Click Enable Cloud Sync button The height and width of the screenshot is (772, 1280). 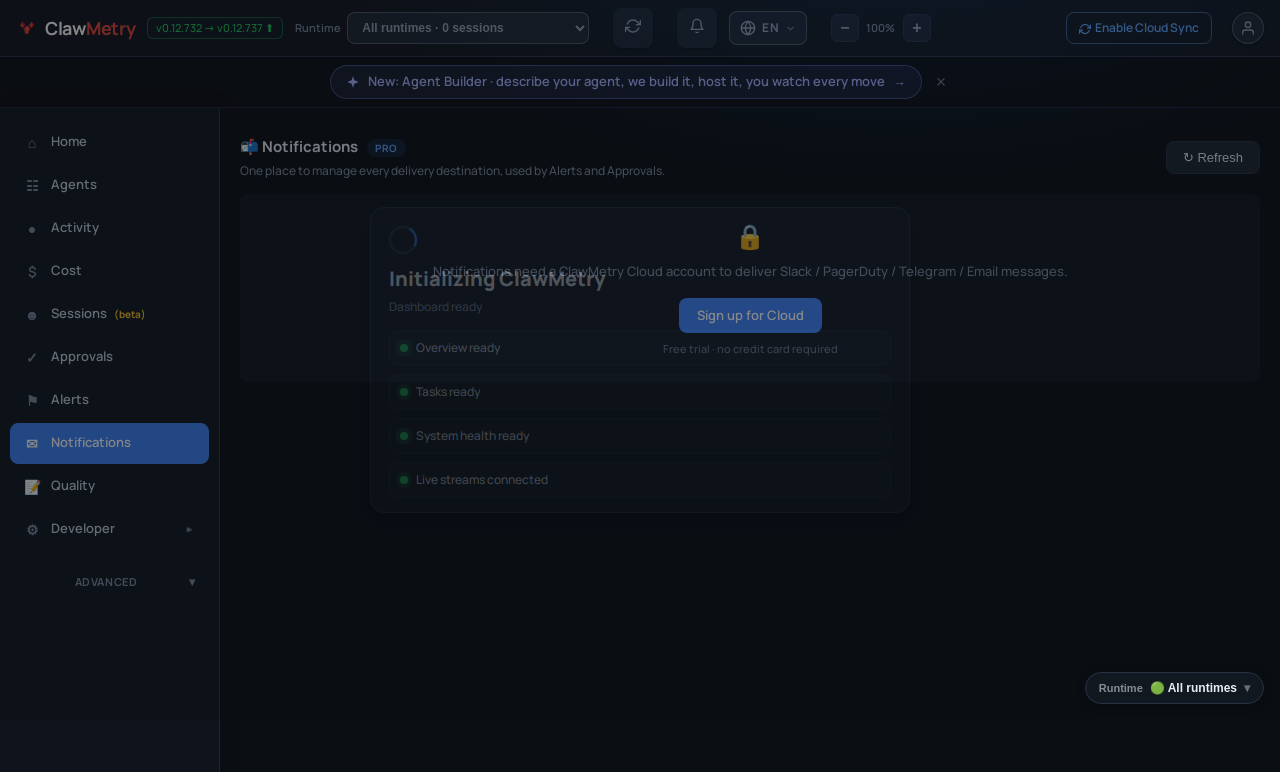pyautogui.click(x=1139, y=28)
